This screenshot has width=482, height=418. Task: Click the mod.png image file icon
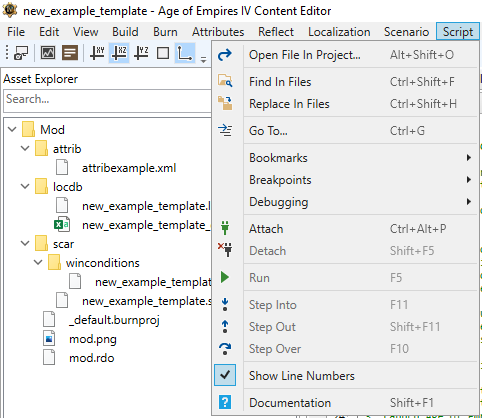(49, 339)
